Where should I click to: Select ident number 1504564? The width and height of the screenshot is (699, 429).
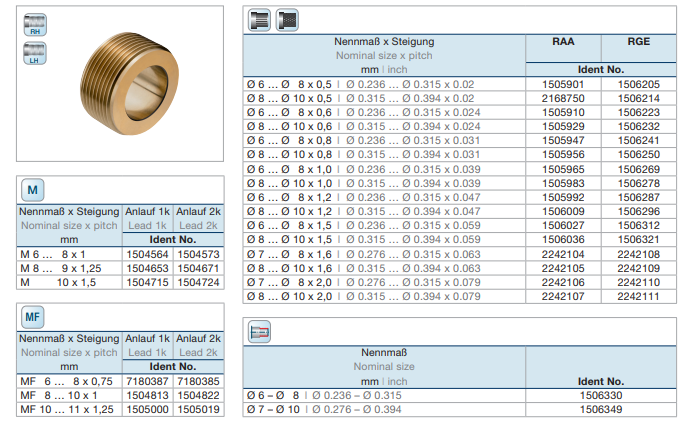click(x=147, y=254)
